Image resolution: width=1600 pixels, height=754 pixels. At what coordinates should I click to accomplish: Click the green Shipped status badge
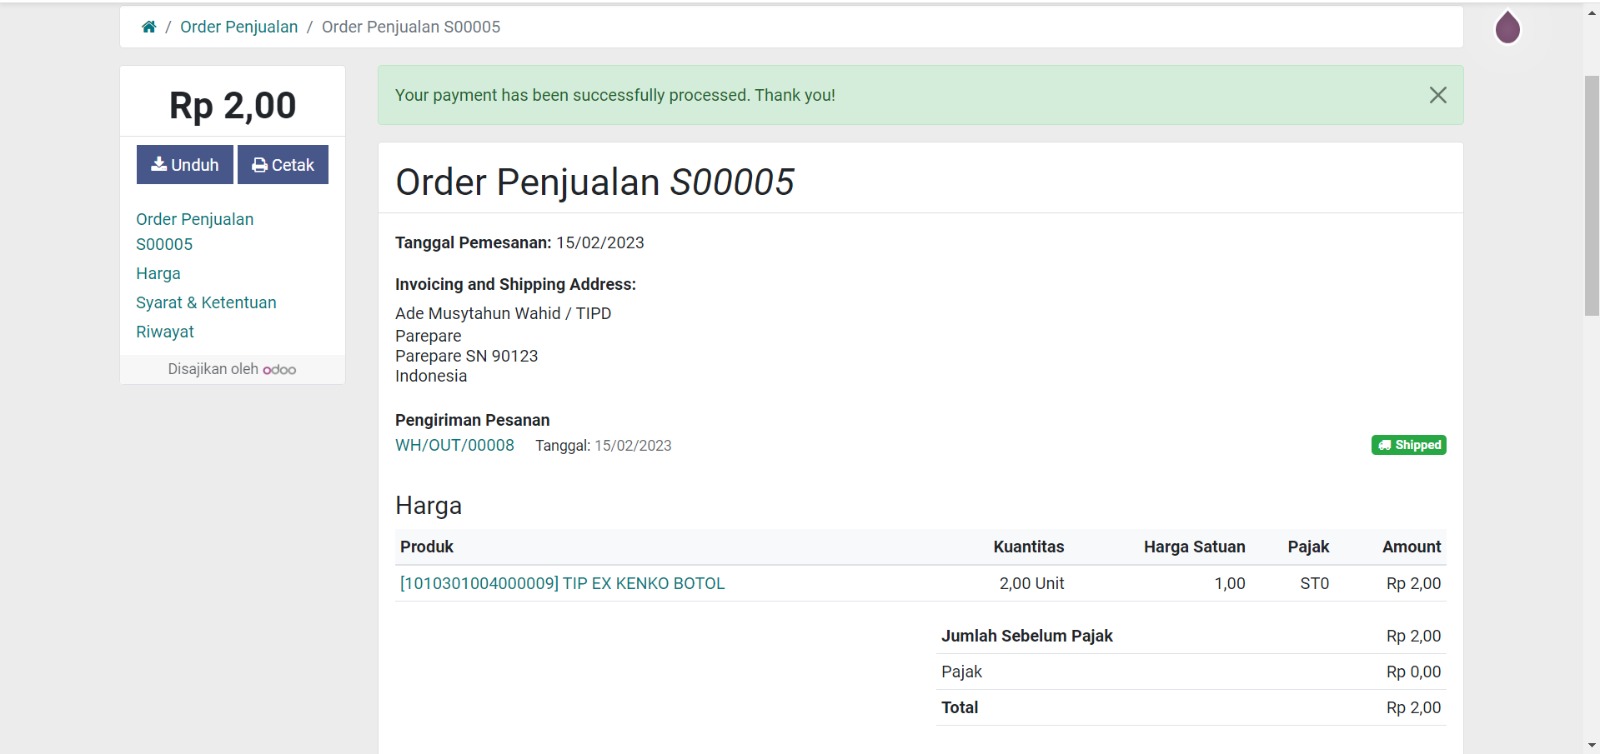coord(1408,445)
